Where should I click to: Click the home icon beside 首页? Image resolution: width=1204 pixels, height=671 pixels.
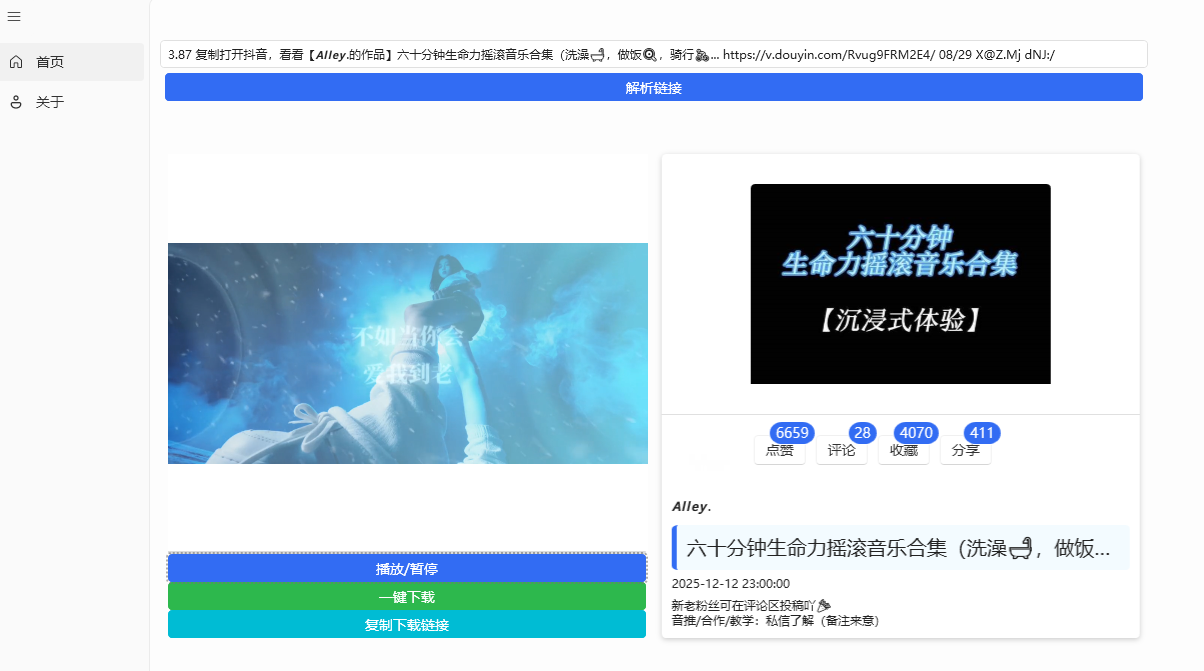point(16,62)
